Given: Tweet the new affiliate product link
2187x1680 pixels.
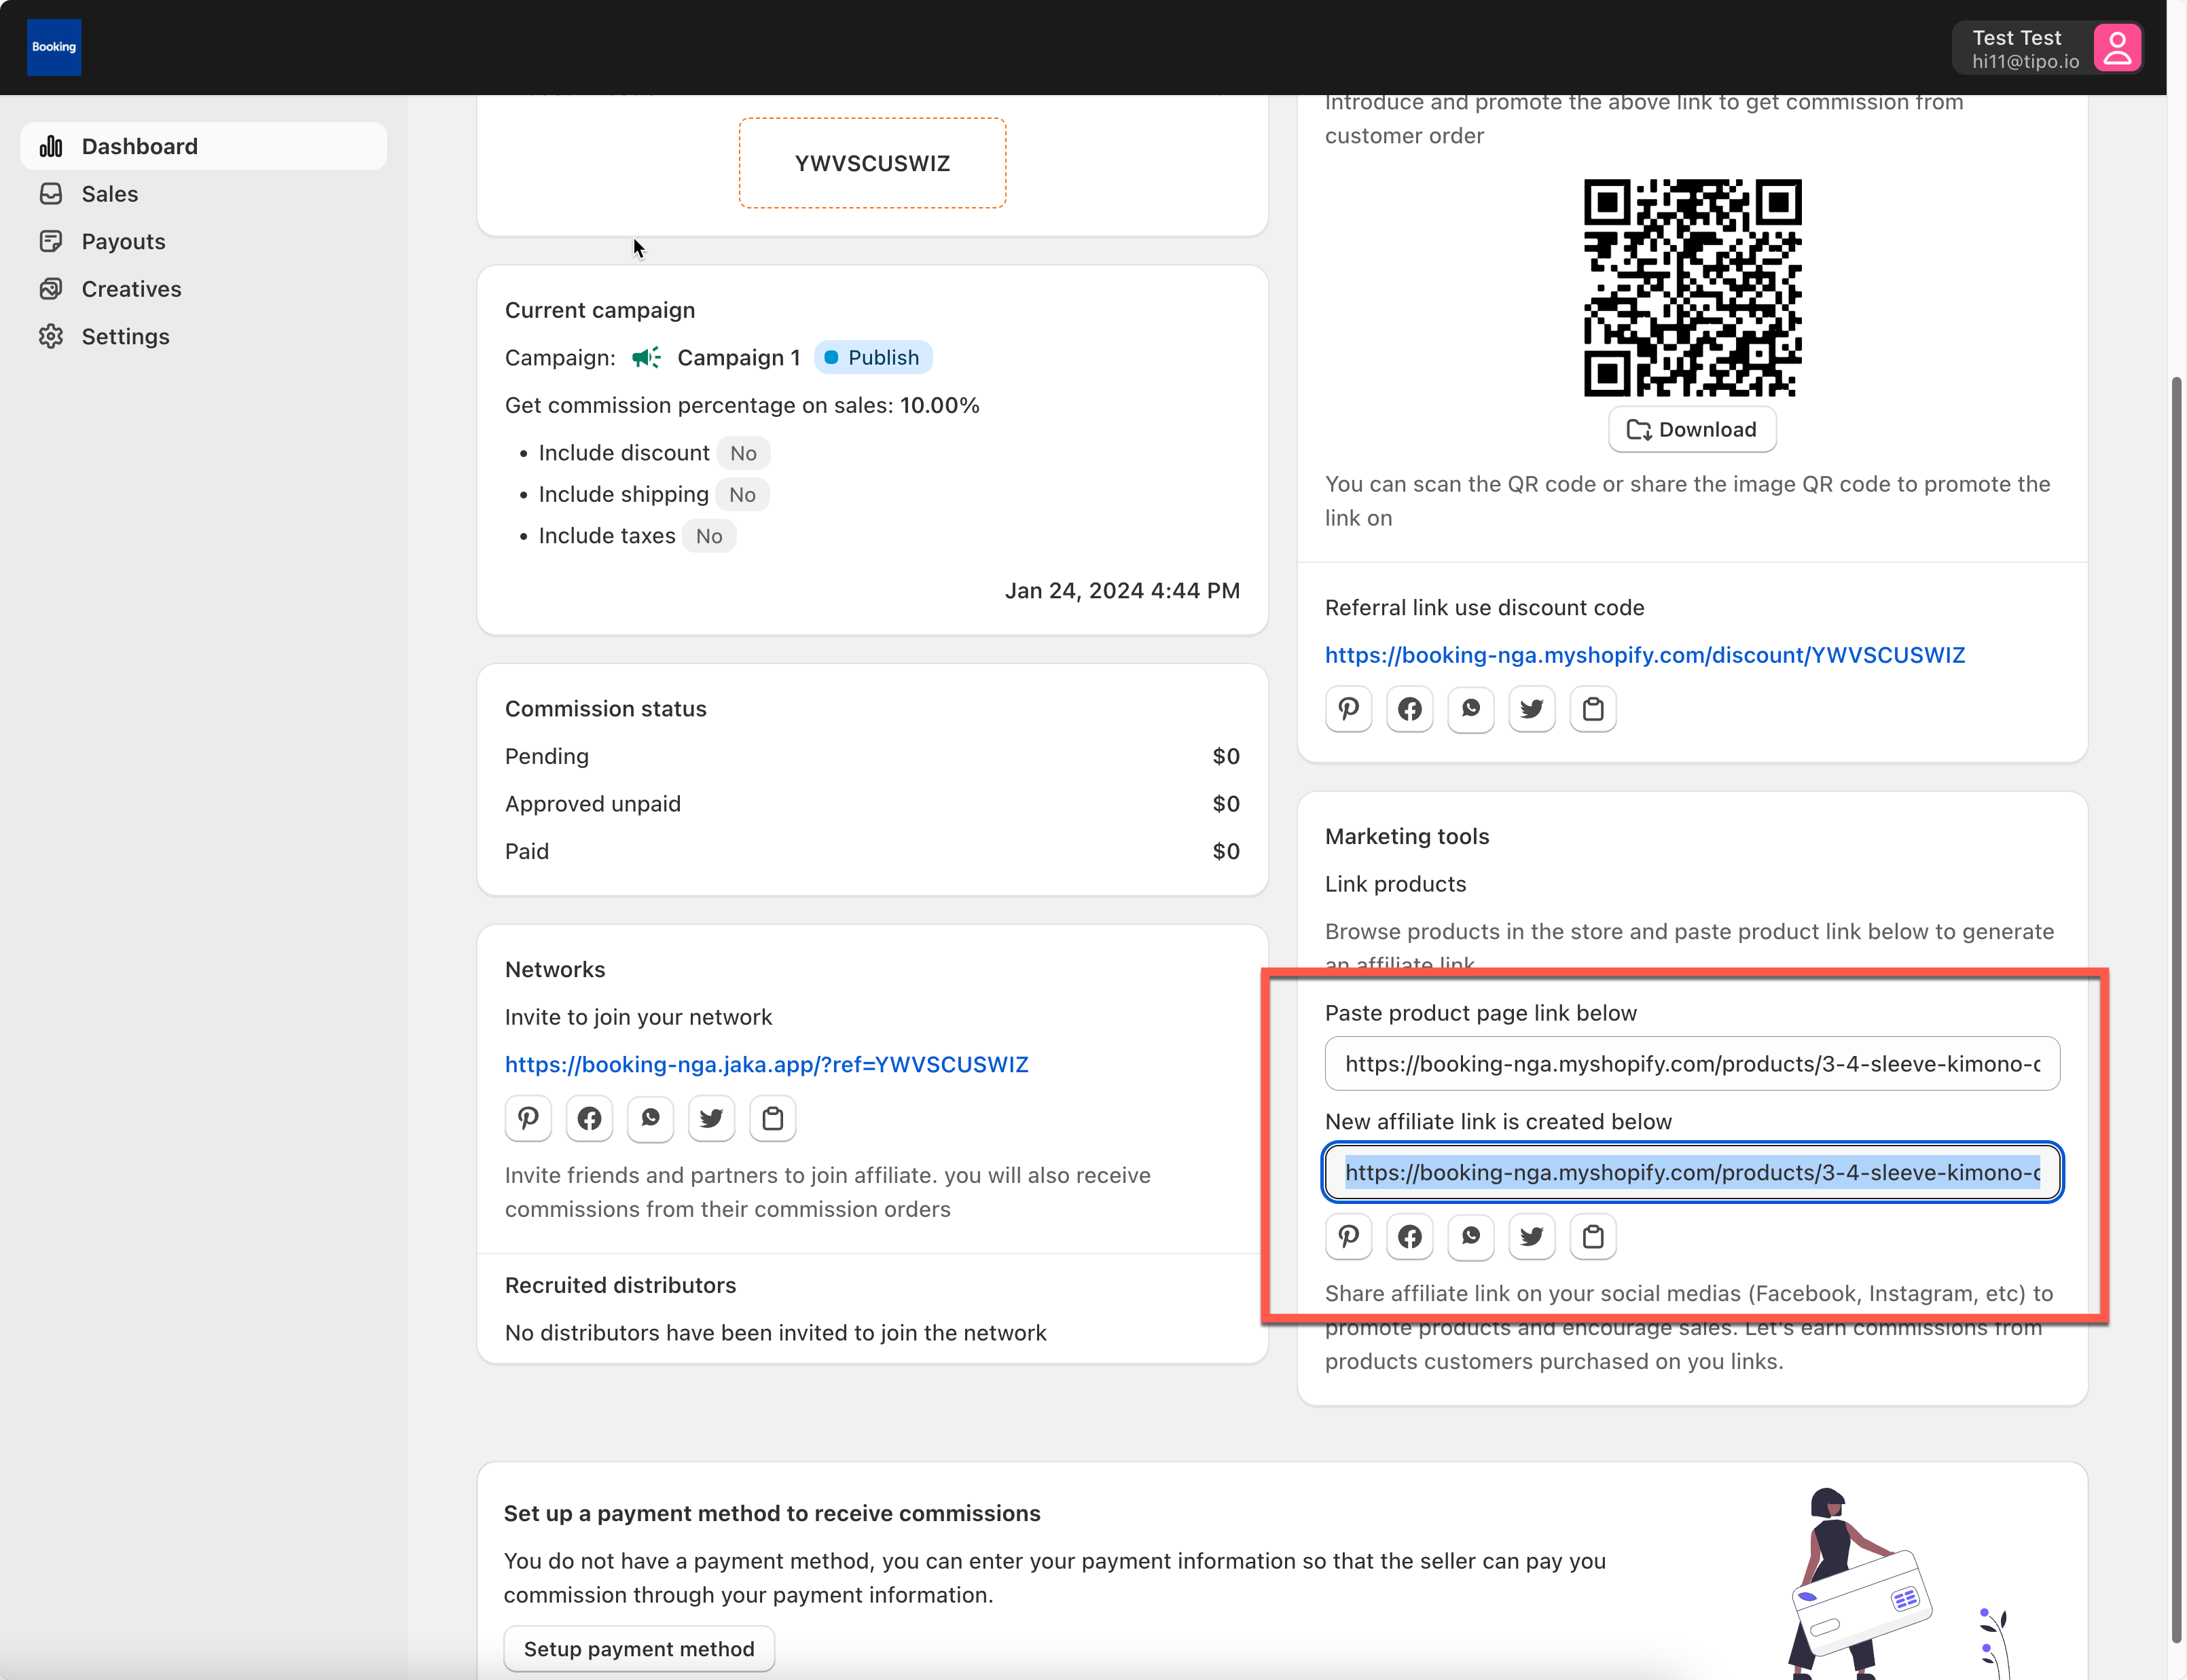Looking at the screenshot, I should (x=1531, y=1237).
